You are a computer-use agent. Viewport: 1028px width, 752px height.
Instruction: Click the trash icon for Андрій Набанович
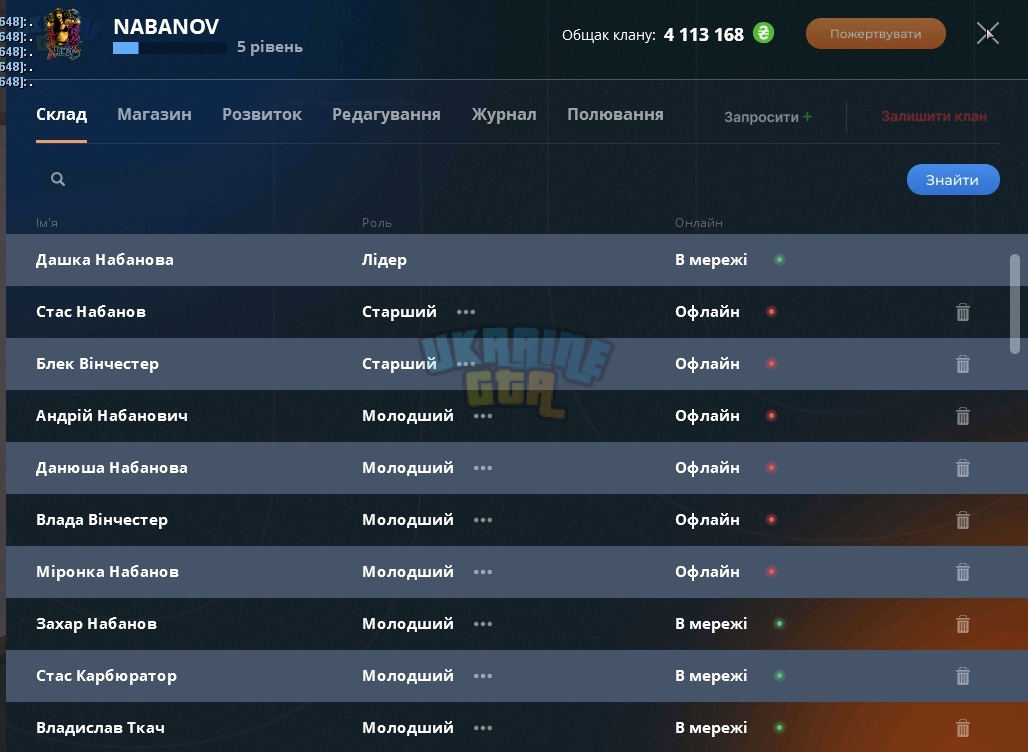click(962, 416)
